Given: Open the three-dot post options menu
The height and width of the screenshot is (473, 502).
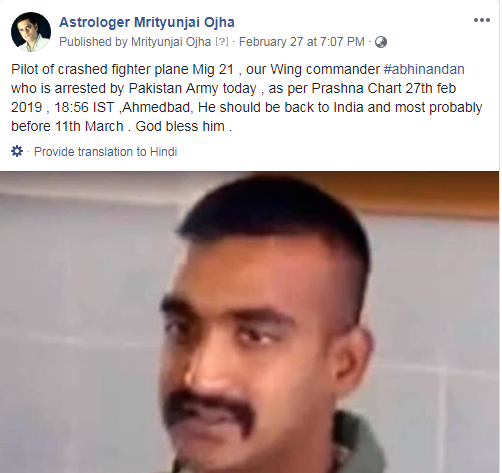Looking at the screenshot, I should pos(482,20).
